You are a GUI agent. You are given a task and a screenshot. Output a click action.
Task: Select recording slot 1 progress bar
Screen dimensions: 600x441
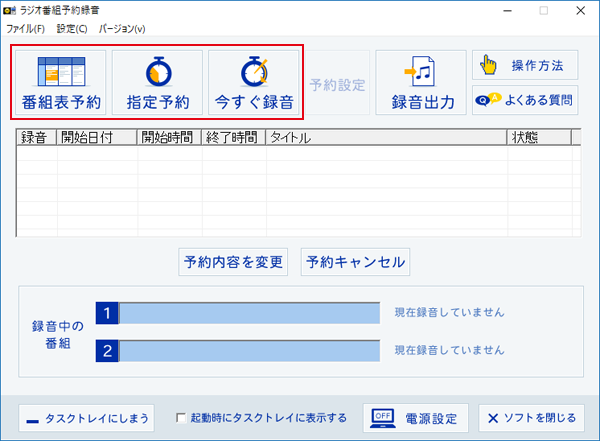[249, 313]
